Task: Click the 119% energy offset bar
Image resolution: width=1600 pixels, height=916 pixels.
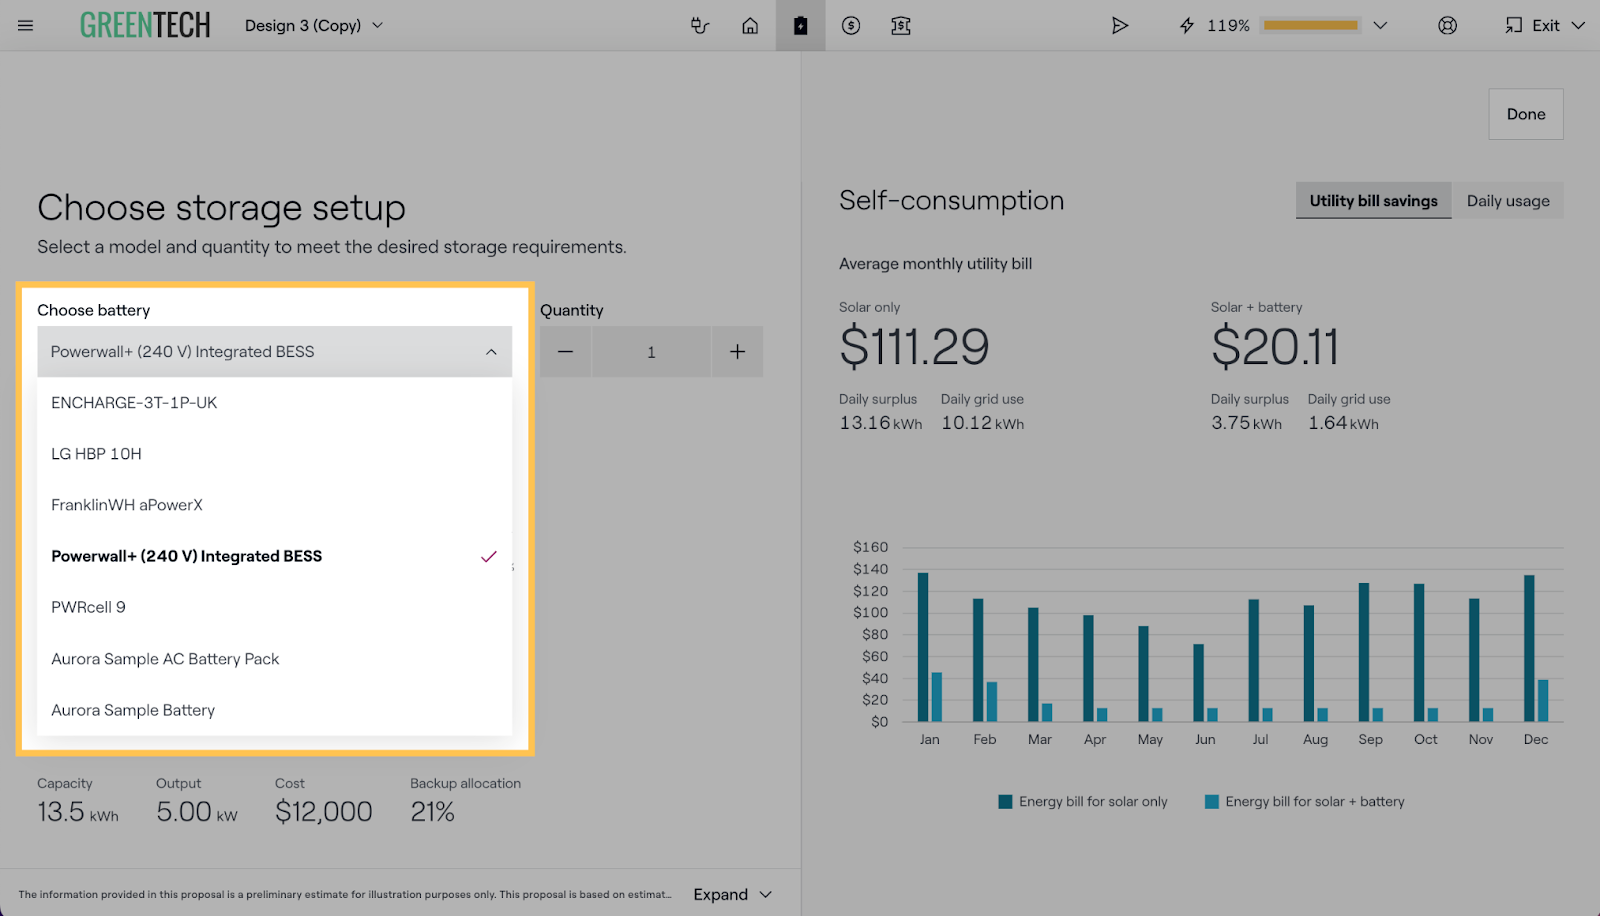Action: point(1311,25)
